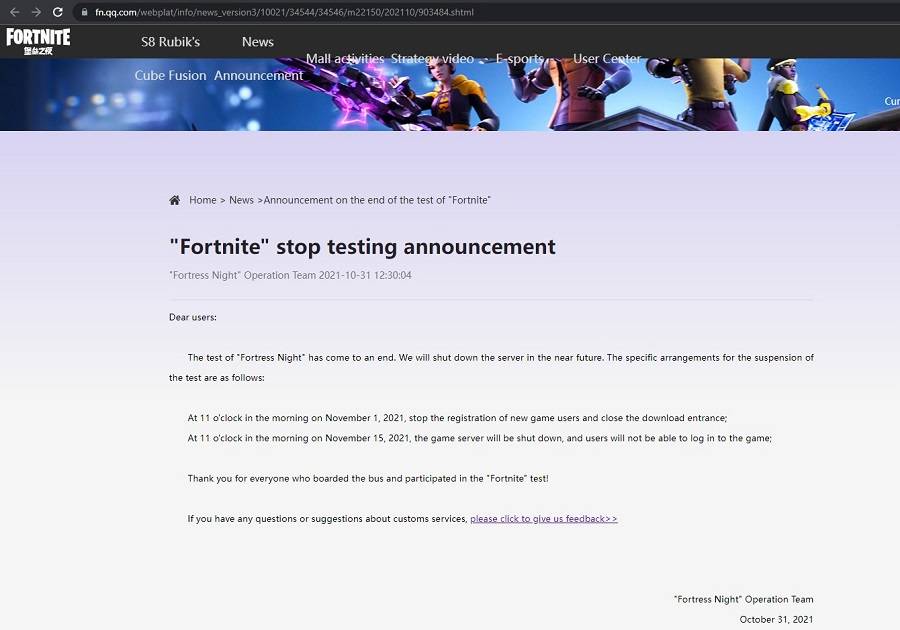Open the Announcement section
This screenshot has height=630, width=900.
coord(258,75)
